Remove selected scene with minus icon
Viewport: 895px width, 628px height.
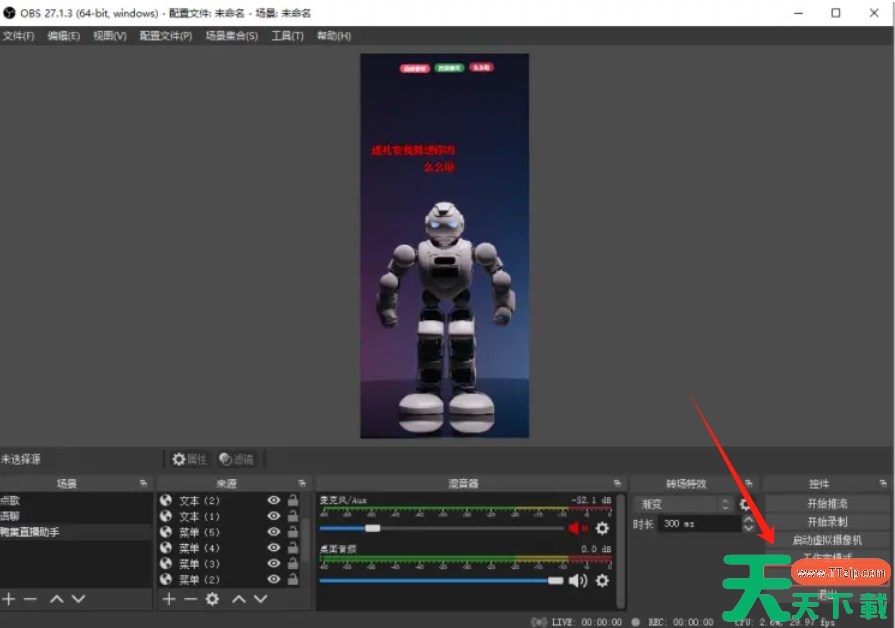(30, 599)
